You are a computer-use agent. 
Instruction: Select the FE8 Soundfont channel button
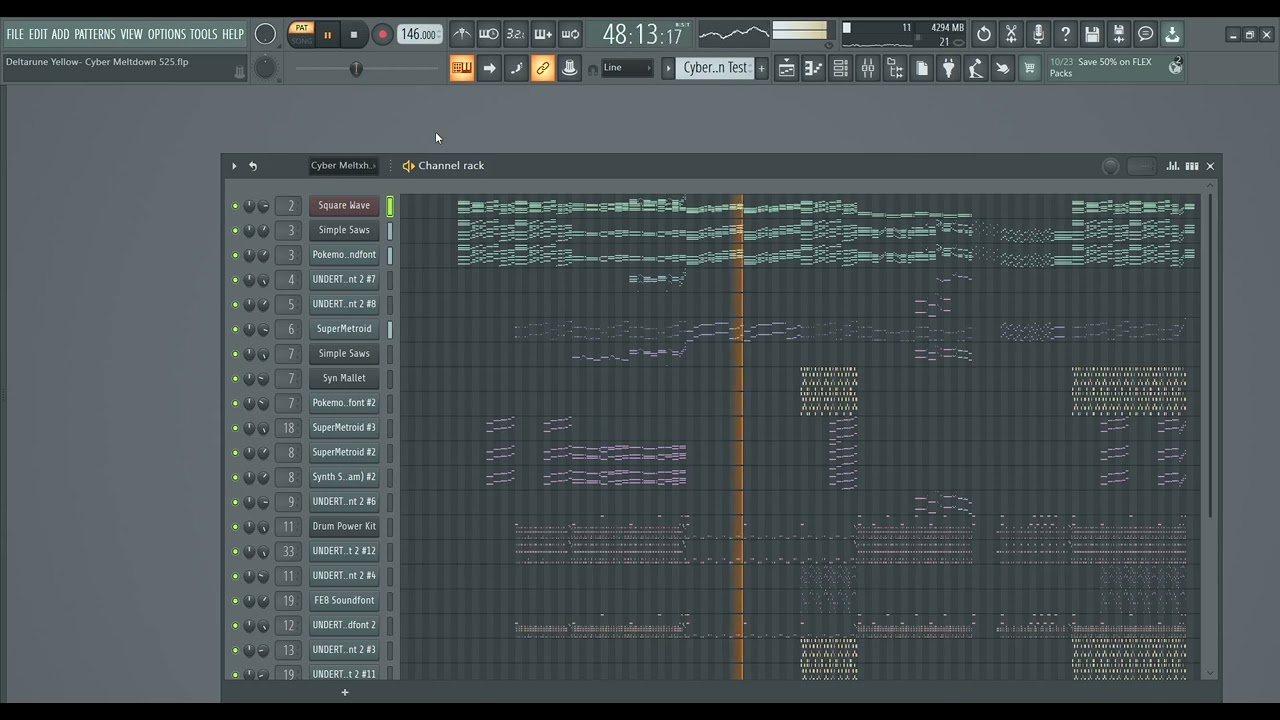click(x=344, y=600)
